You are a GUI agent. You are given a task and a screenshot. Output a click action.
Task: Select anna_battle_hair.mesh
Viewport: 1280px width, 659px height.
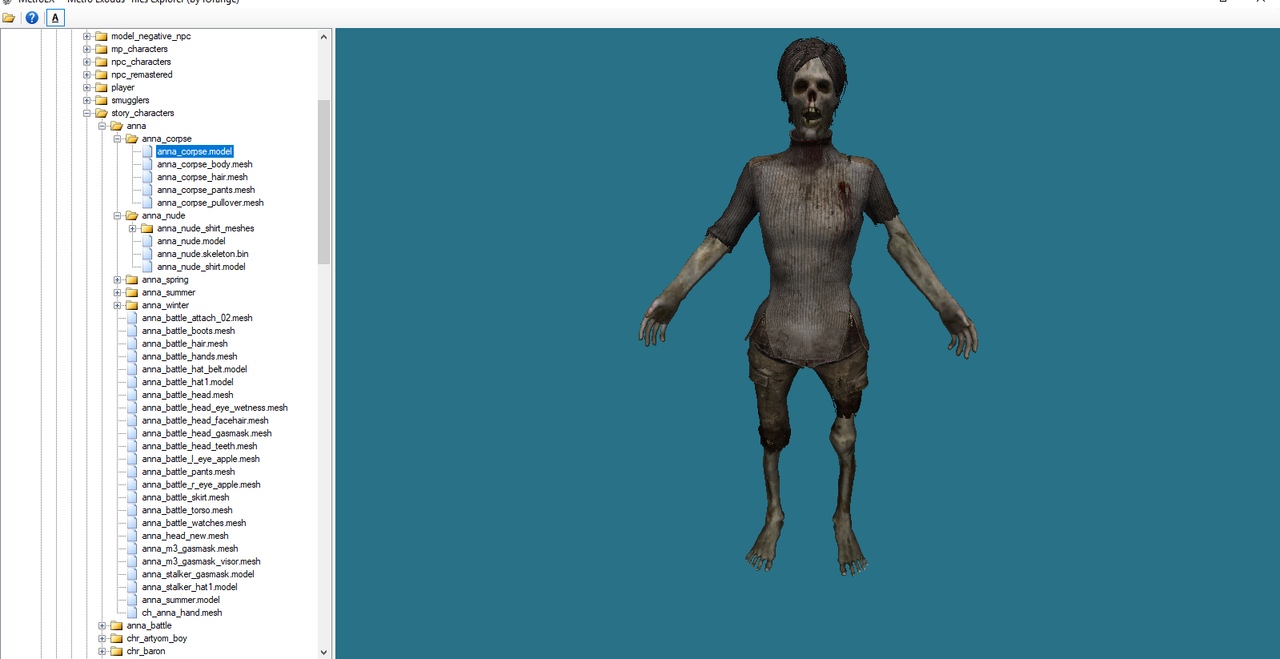coord(184,344)
